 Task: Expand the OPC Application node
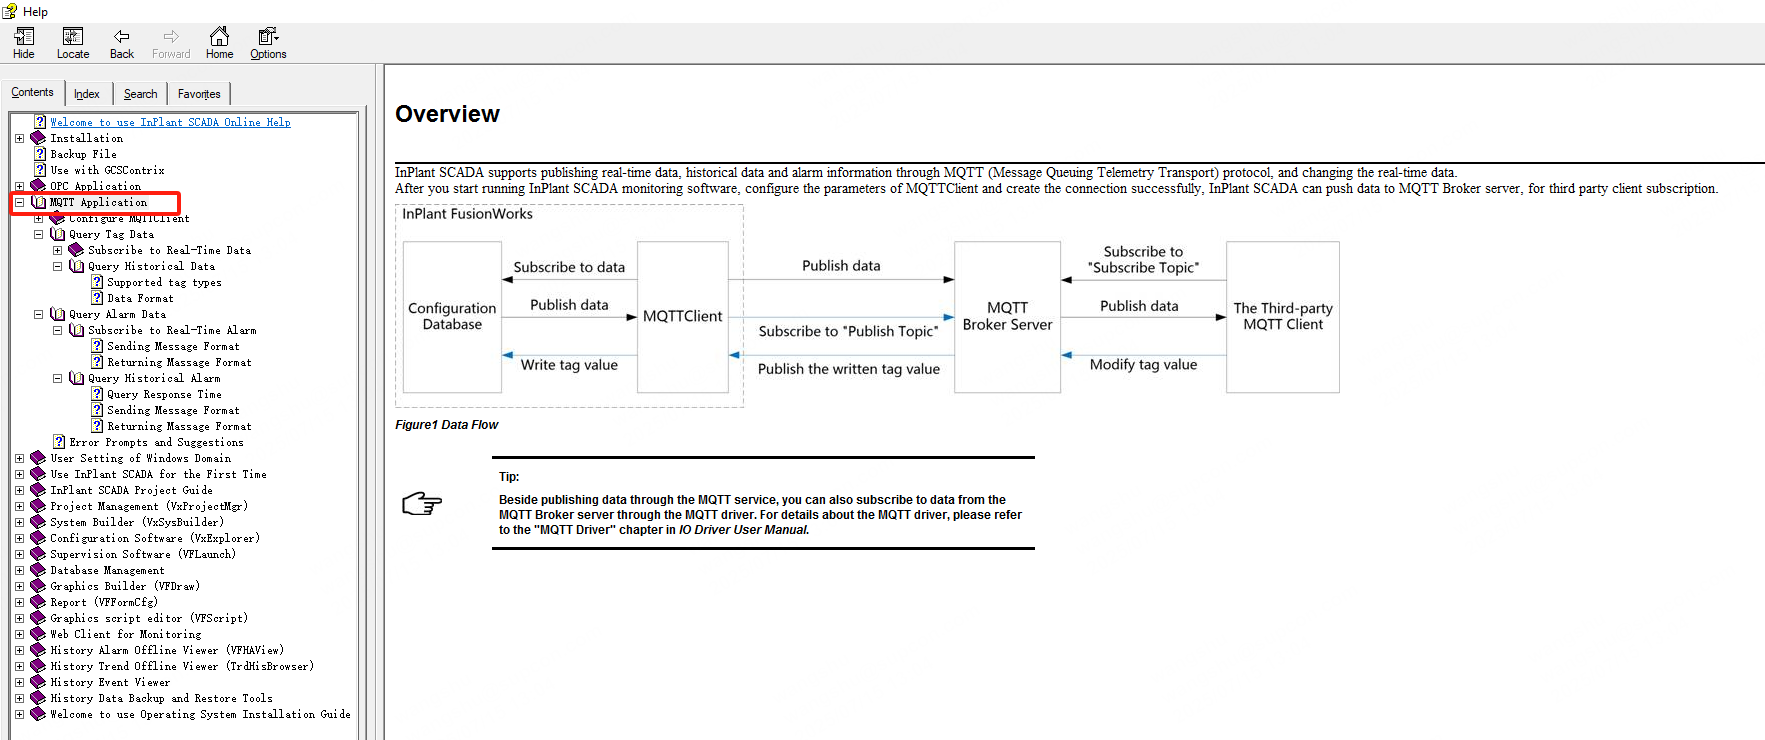click(x=19, y=186)
